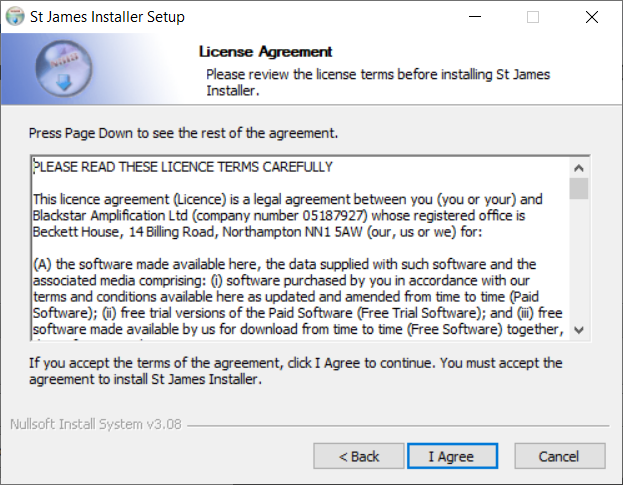Click the "Press Page Down" instruction text

pyautogui.click(x=183, y=132)
